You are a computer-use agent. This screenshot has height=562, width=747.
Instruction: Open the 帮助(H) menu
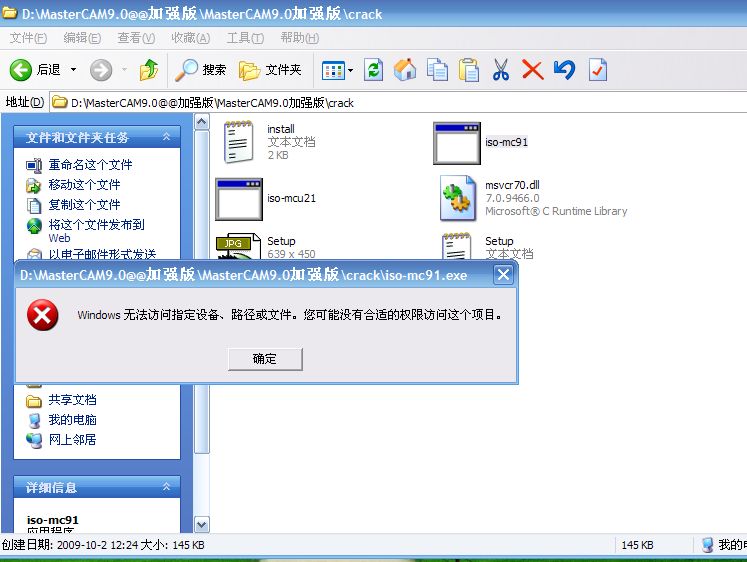click(x=300, y=38)
